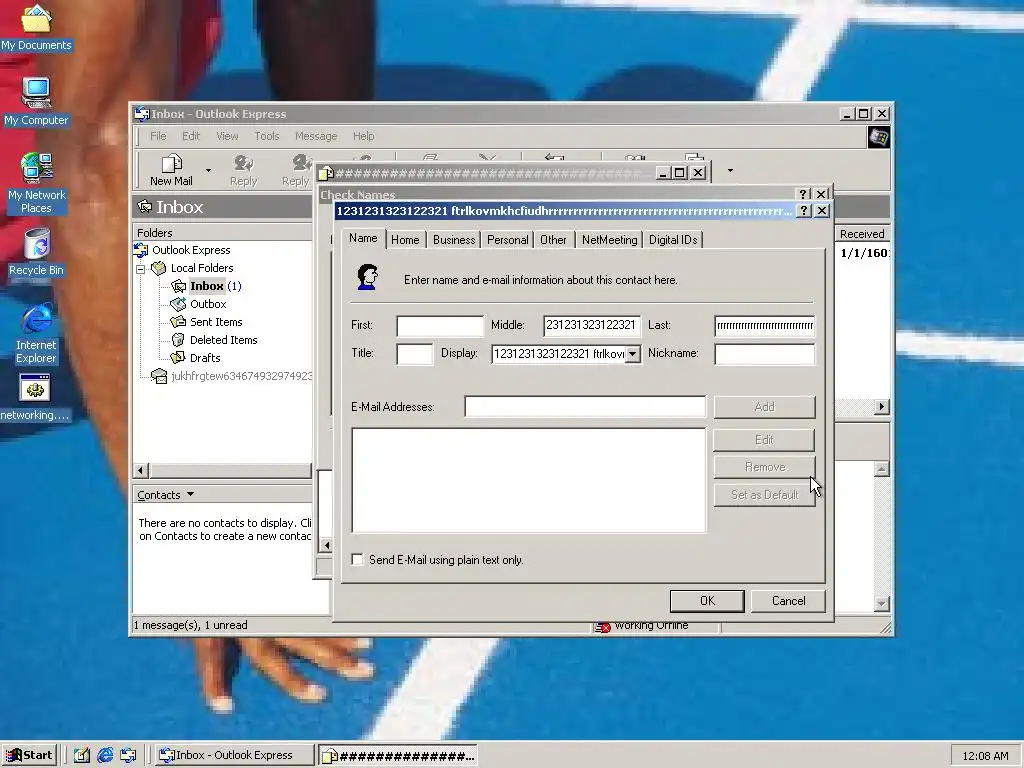Switch to the Digital IDs tab
The height and width of the screenshot is (768, 1024).
tap(673, 240)
